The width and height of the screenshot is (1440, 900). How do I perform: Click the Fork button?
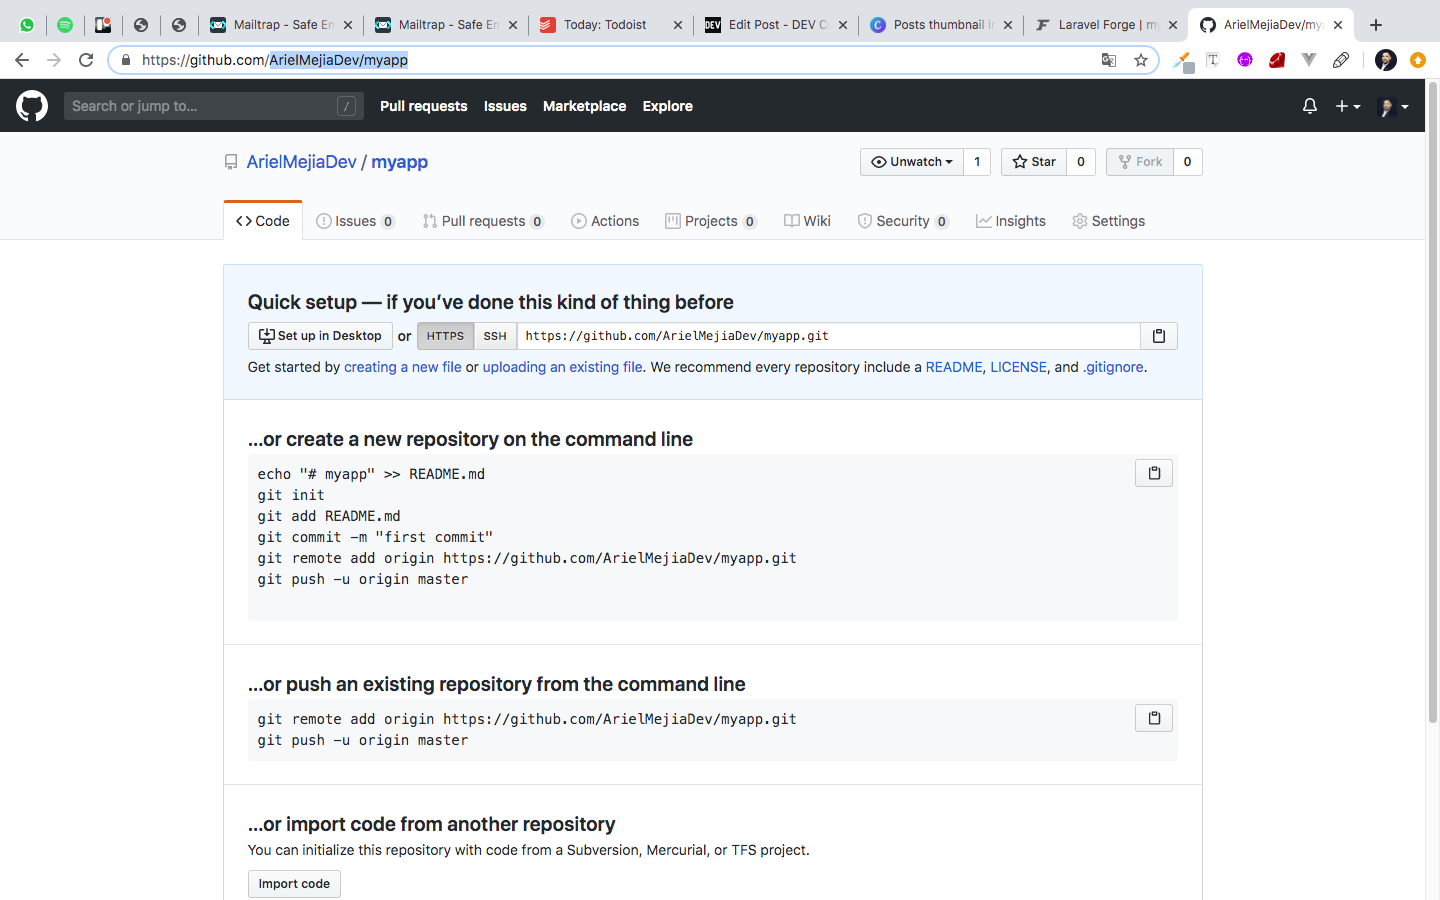click(1140, 162)
